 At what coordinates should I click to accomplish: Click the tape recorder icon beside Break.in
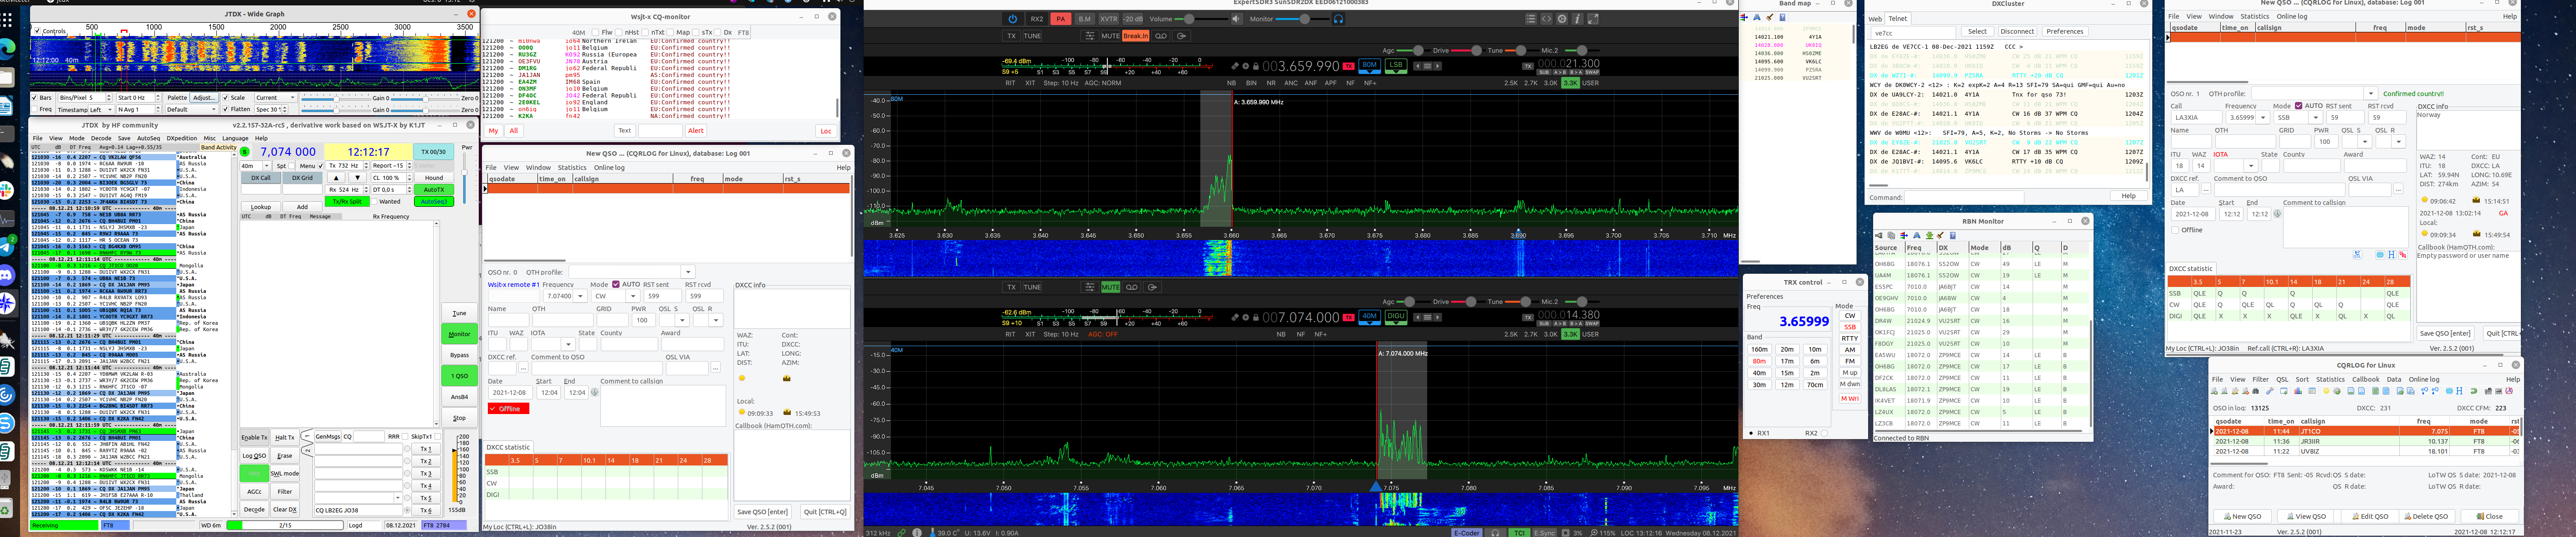coord(1161,36)
